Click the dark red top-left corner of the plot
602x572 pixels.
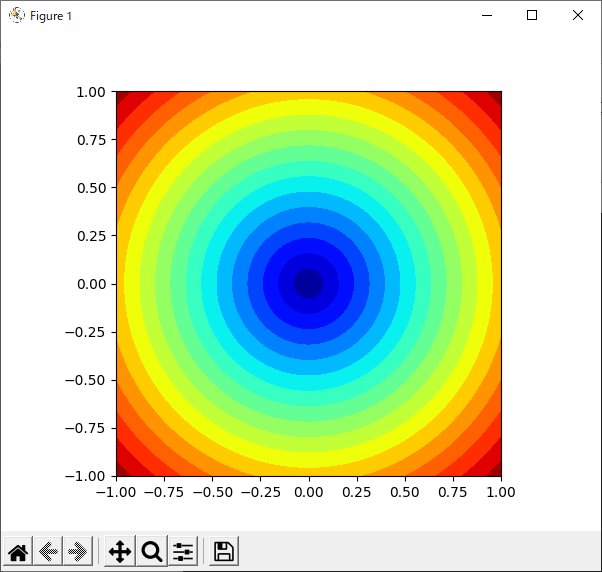coord(121,96)
